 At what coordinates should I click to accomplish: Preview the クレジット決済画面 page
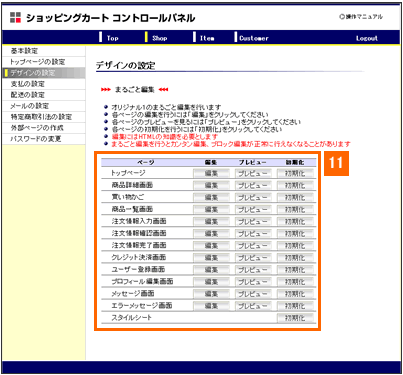coord(253,257)
